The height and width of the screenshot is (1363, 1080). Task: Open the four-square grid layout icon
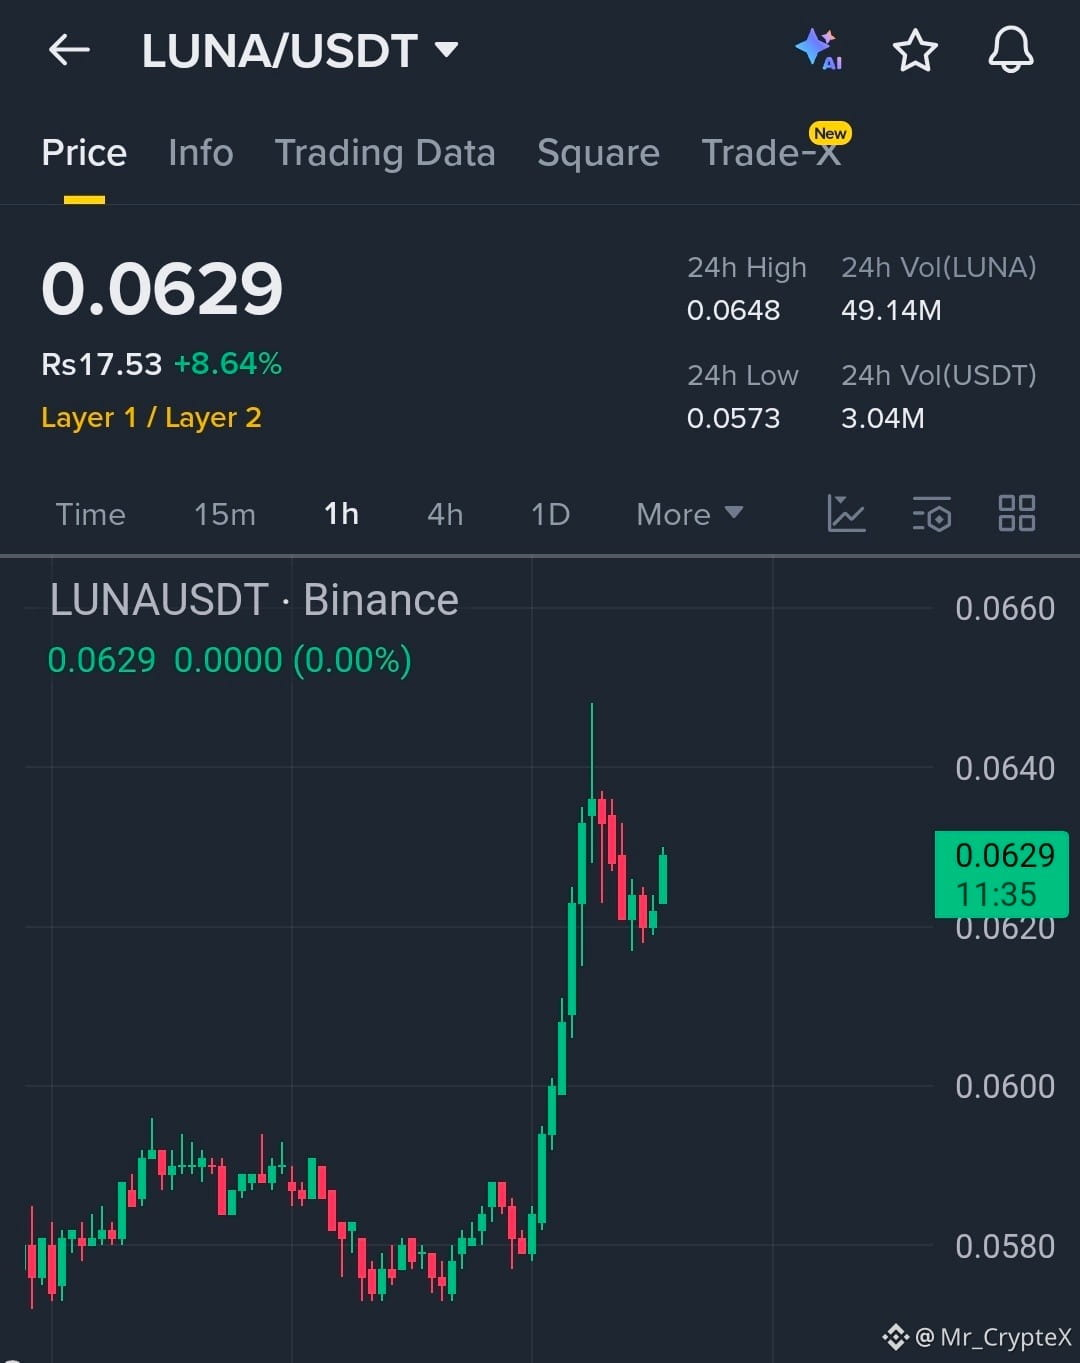tap(1017, 513)
